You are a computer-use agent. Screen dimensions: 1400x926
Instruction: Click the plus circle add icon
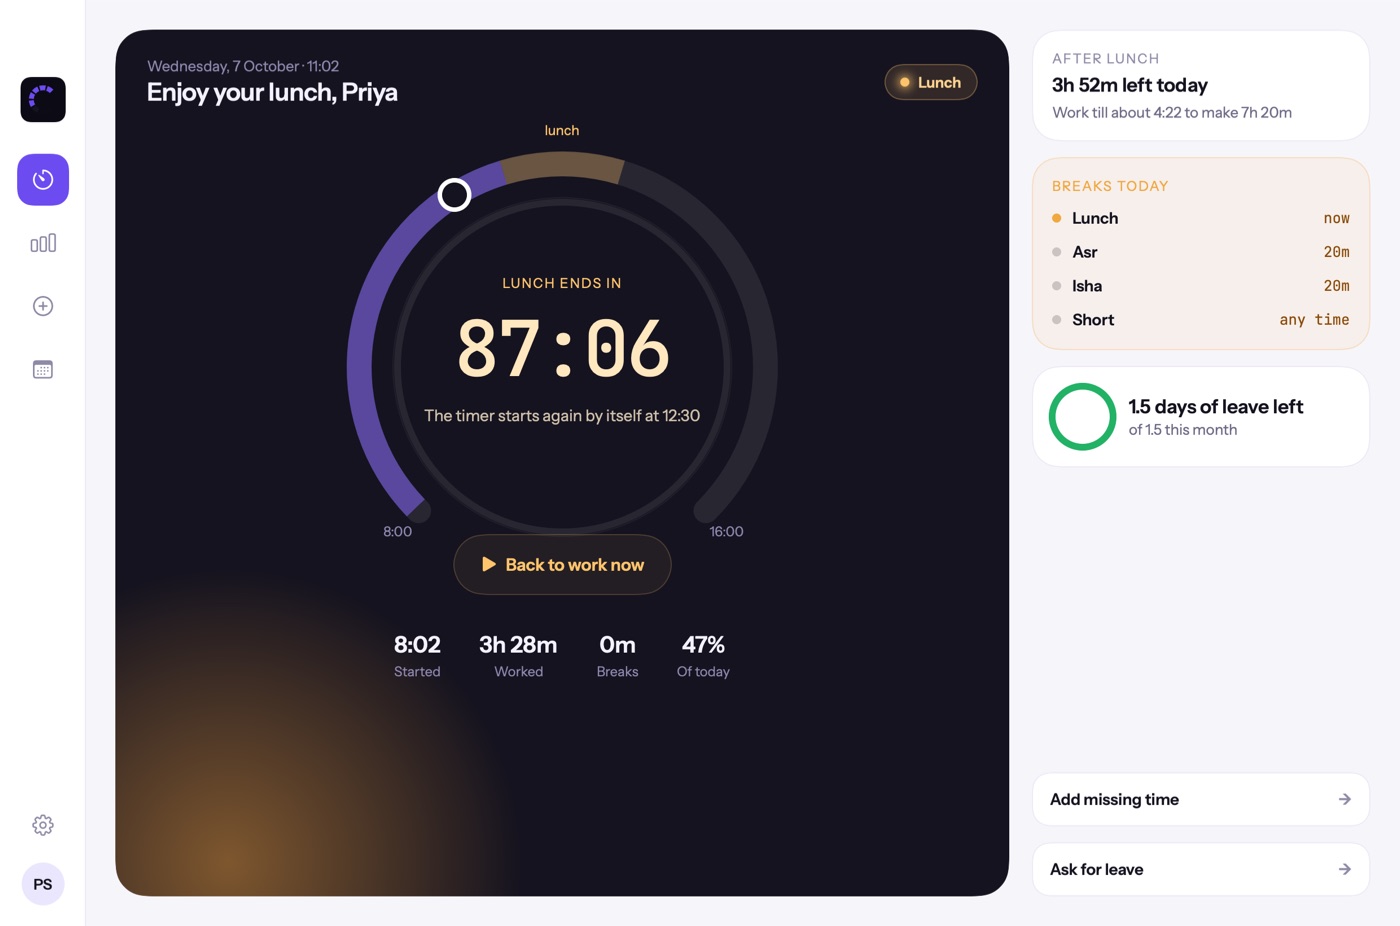point(43,306)
